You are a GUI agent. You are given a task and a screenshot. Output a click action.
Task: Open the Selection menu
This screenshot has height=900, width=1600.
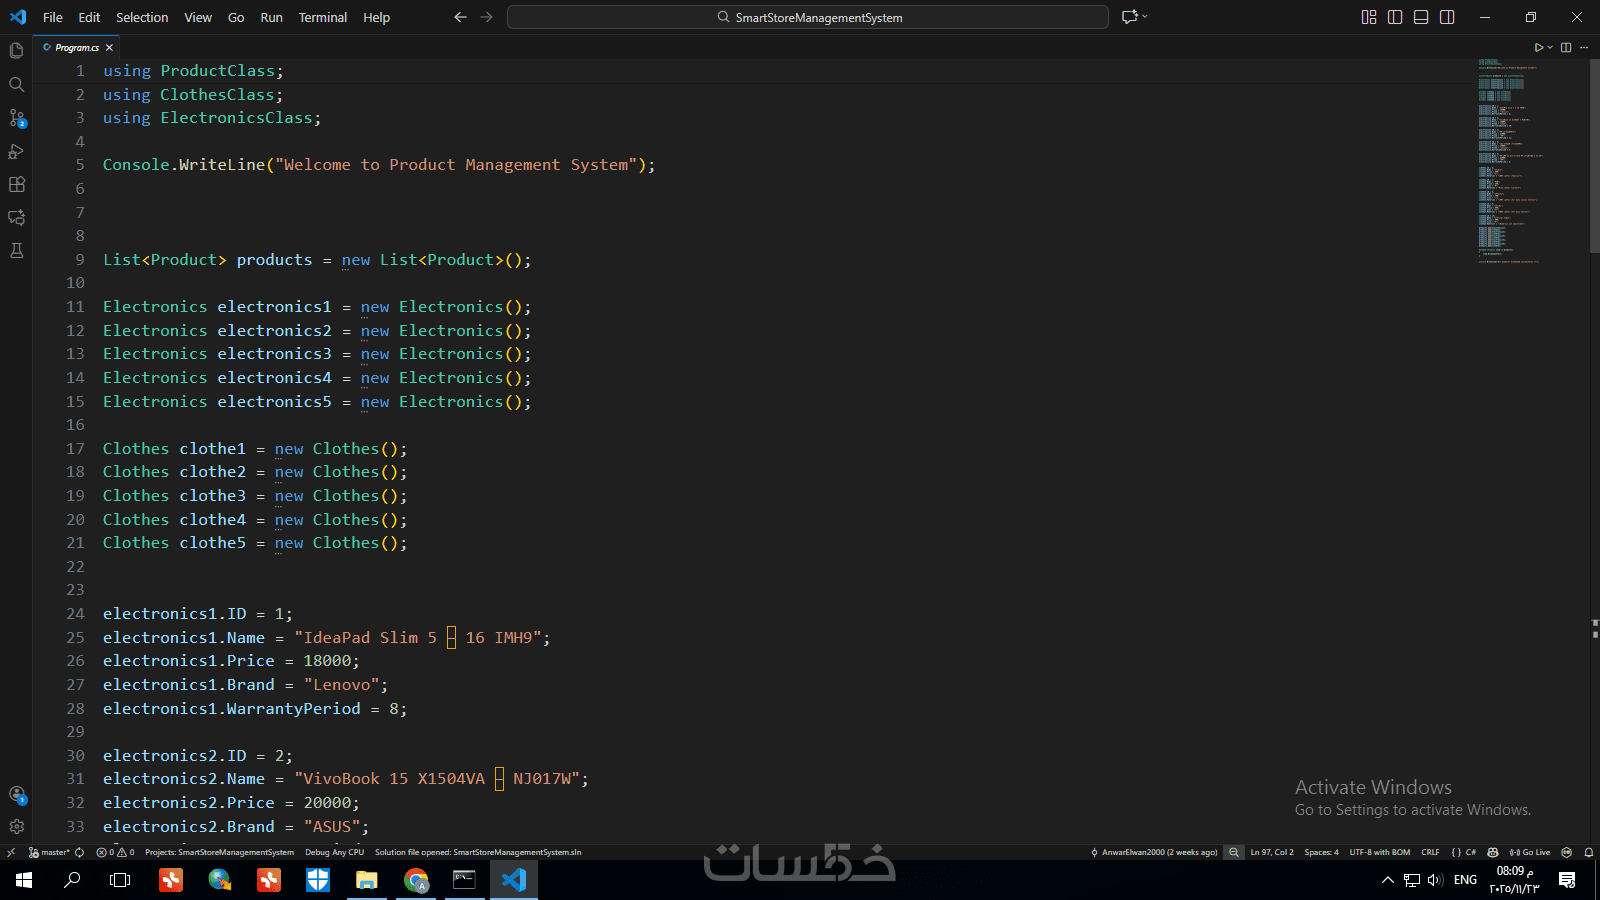tap(142, 17)
